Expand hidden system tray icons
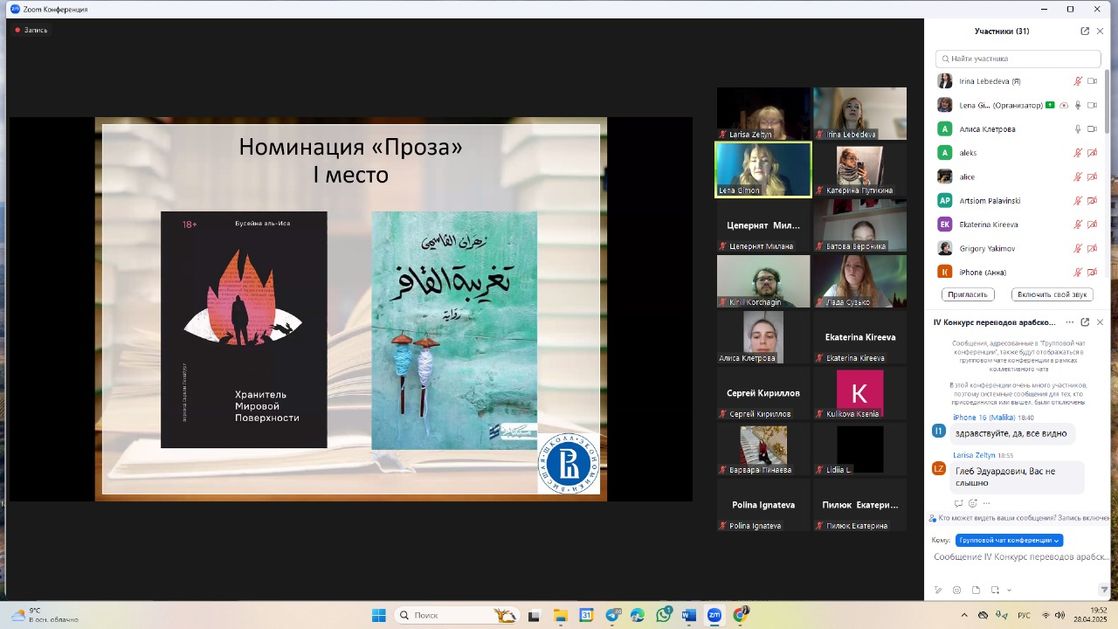The image size is (1118, 629). click(x=964, y=615)
